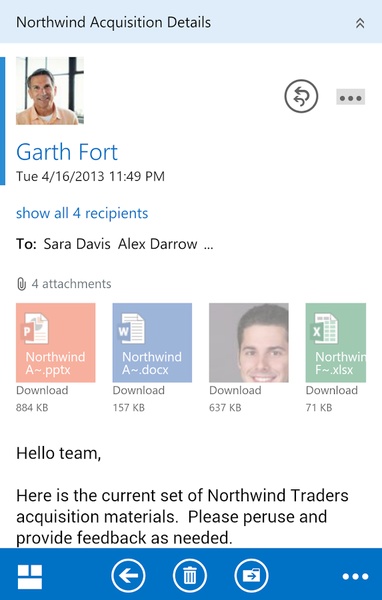The height and width of the screenshot is (600, 382).
Task: Open more options in bottom bar
Action: (355, 577)
